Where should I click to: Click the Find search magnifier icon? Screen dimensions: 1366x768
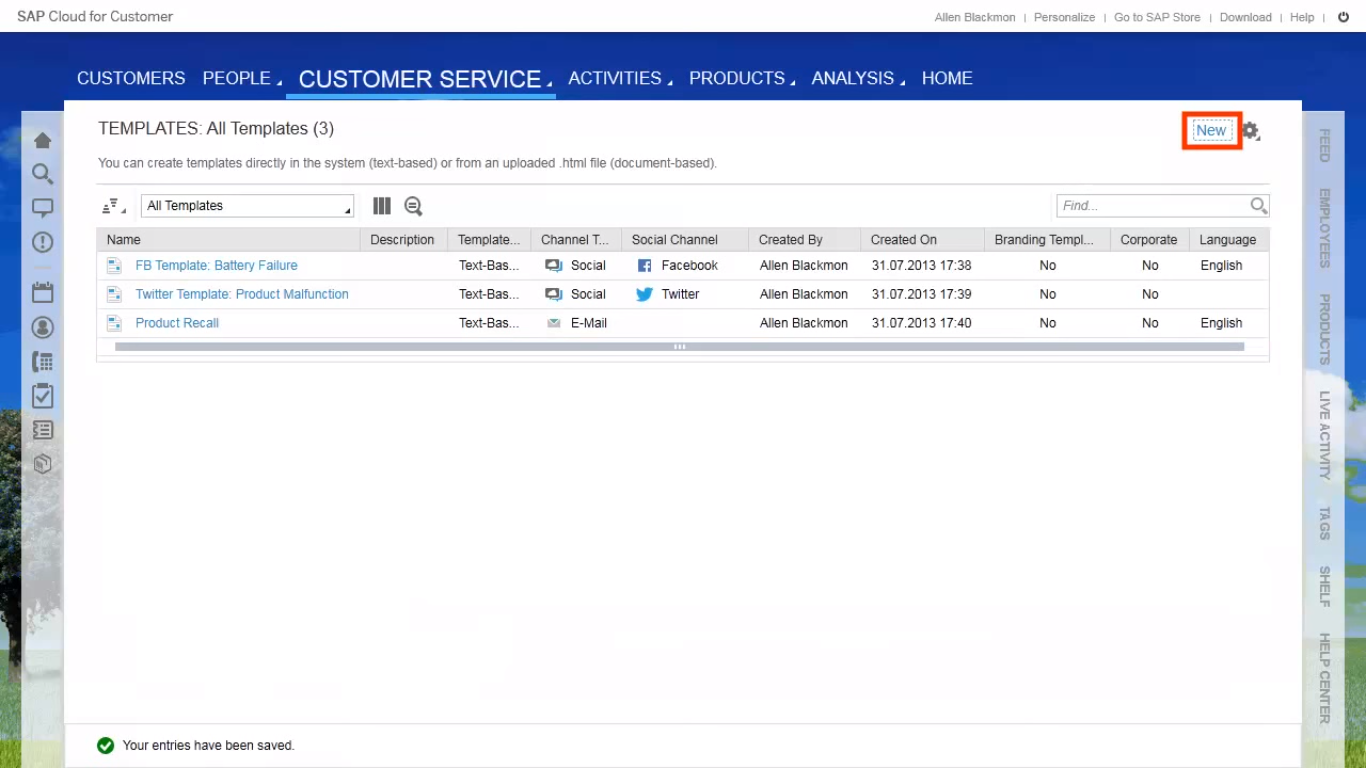tap(1259, 205)
